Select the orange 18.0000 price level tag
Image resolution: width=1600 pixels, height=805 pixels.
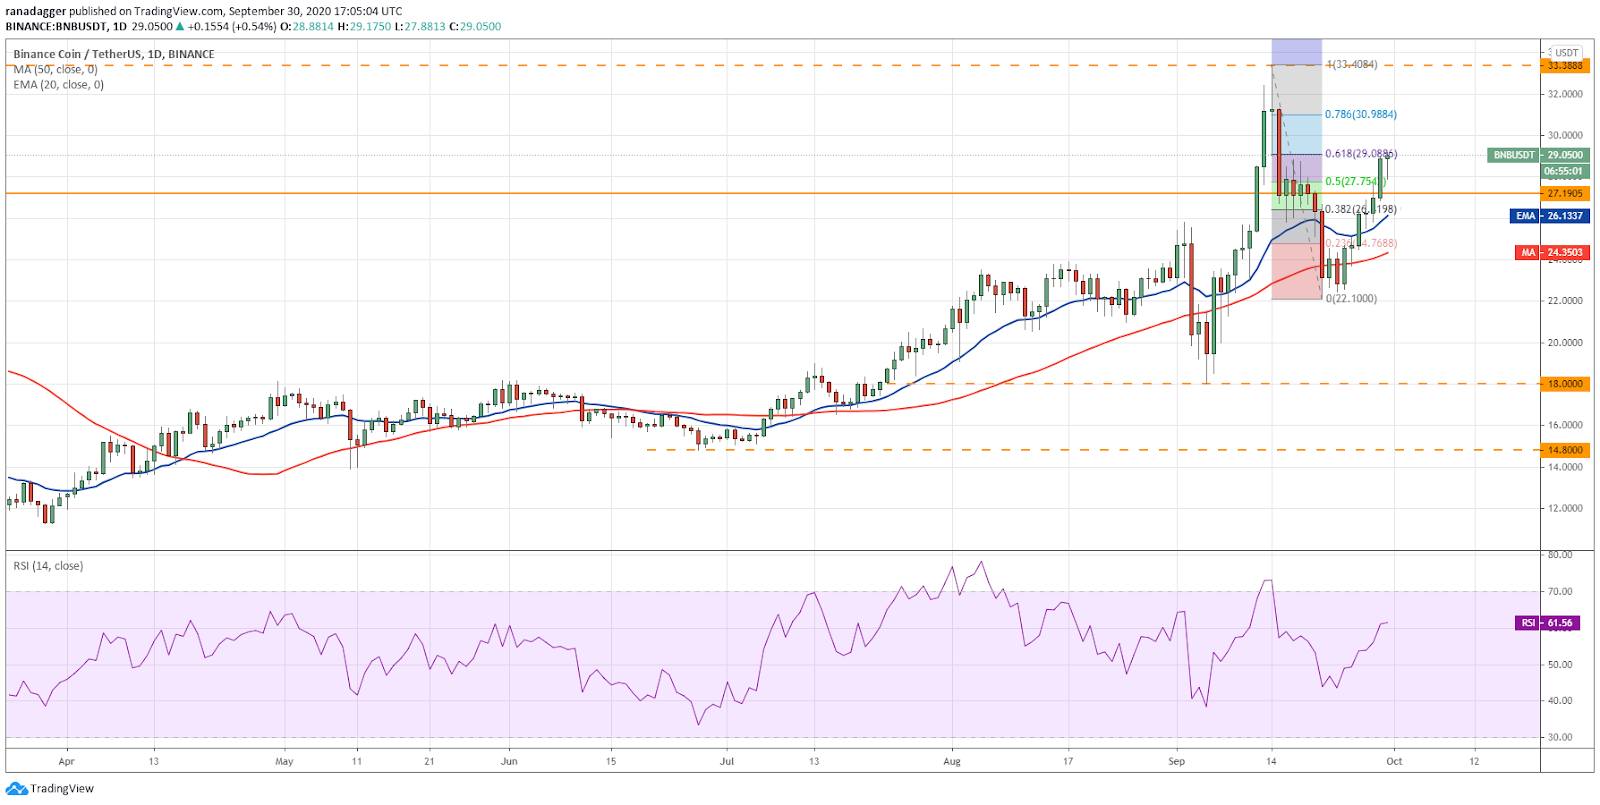click(1565, 384)
